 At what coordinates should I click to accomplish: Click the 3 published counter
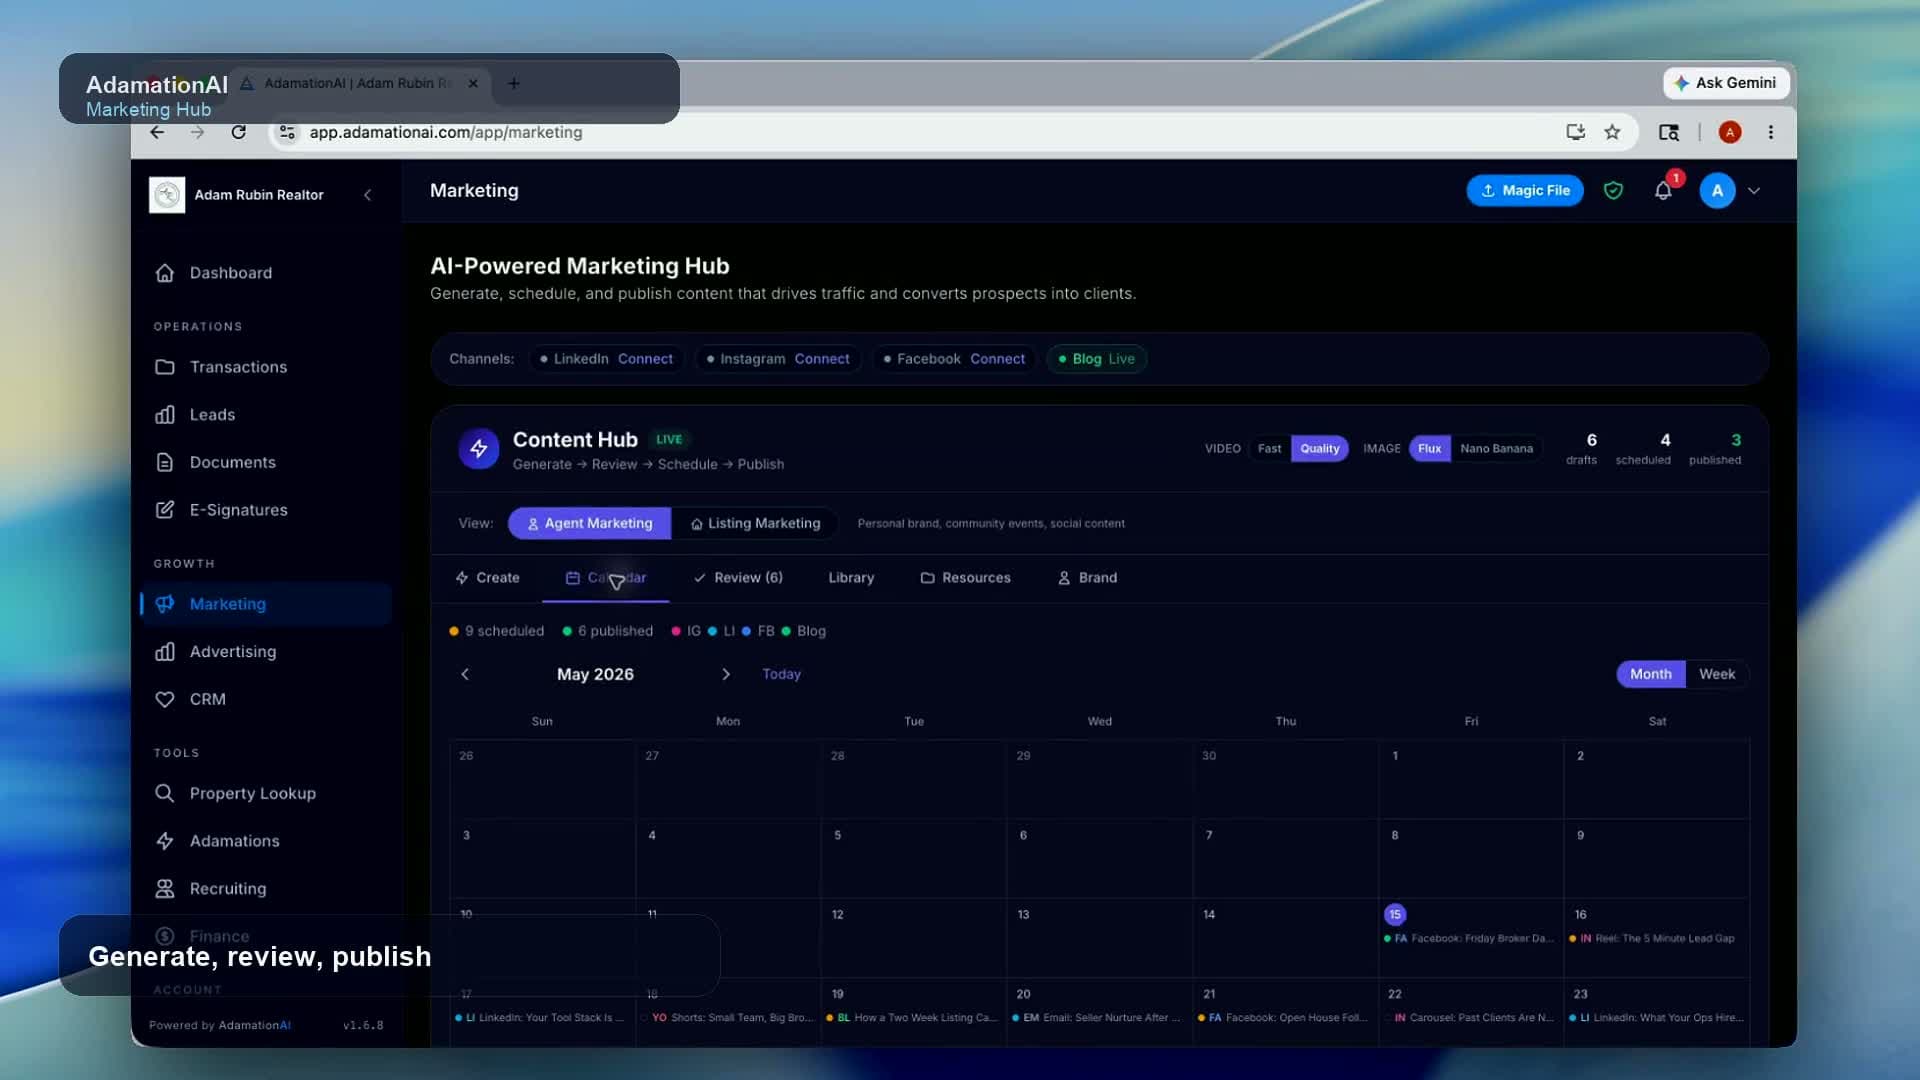point(1715,449)
